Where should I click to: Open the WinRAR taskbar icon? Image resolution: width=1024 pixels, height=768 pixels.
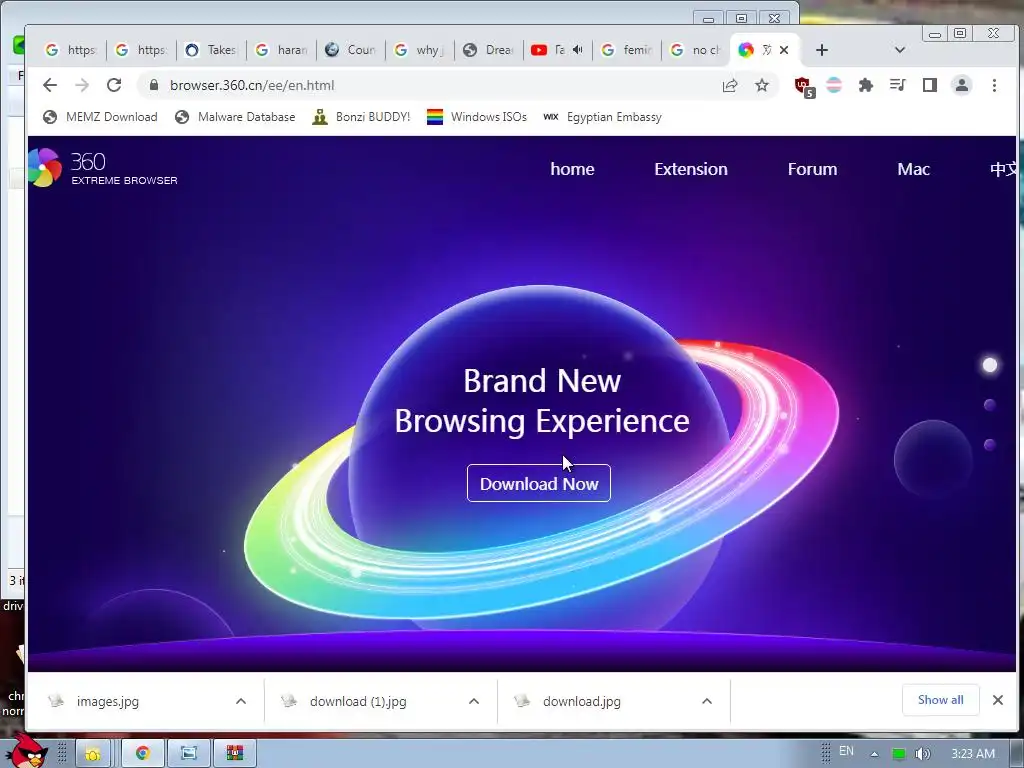pos(235,754)
